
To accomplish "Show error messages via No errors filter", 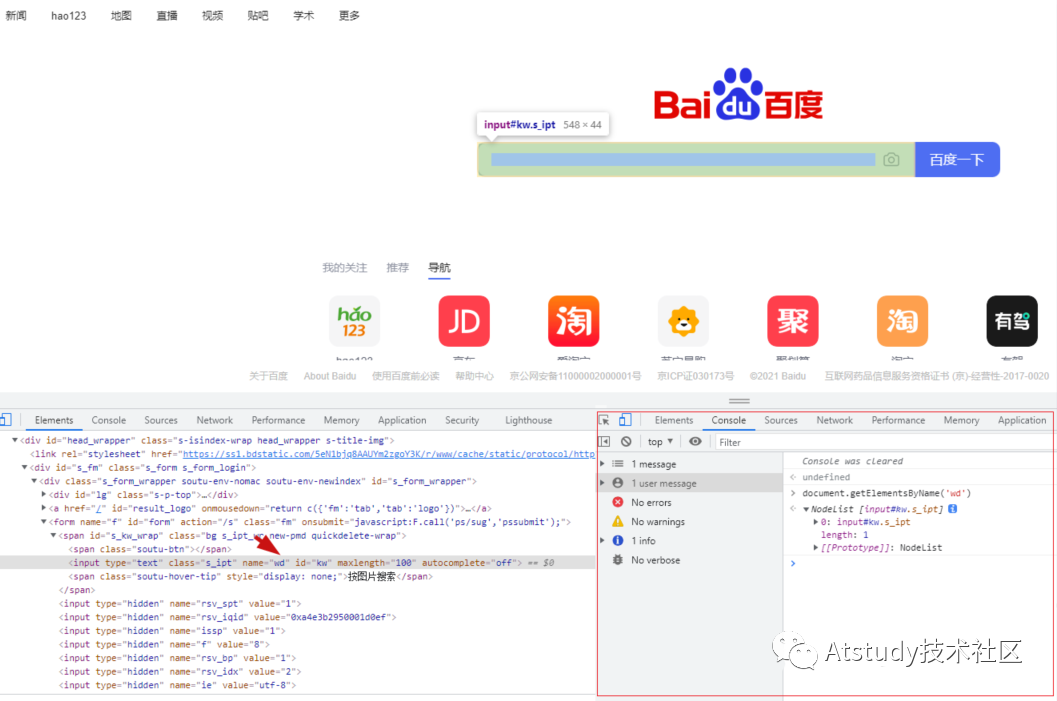I will click(x=650, y=503).
